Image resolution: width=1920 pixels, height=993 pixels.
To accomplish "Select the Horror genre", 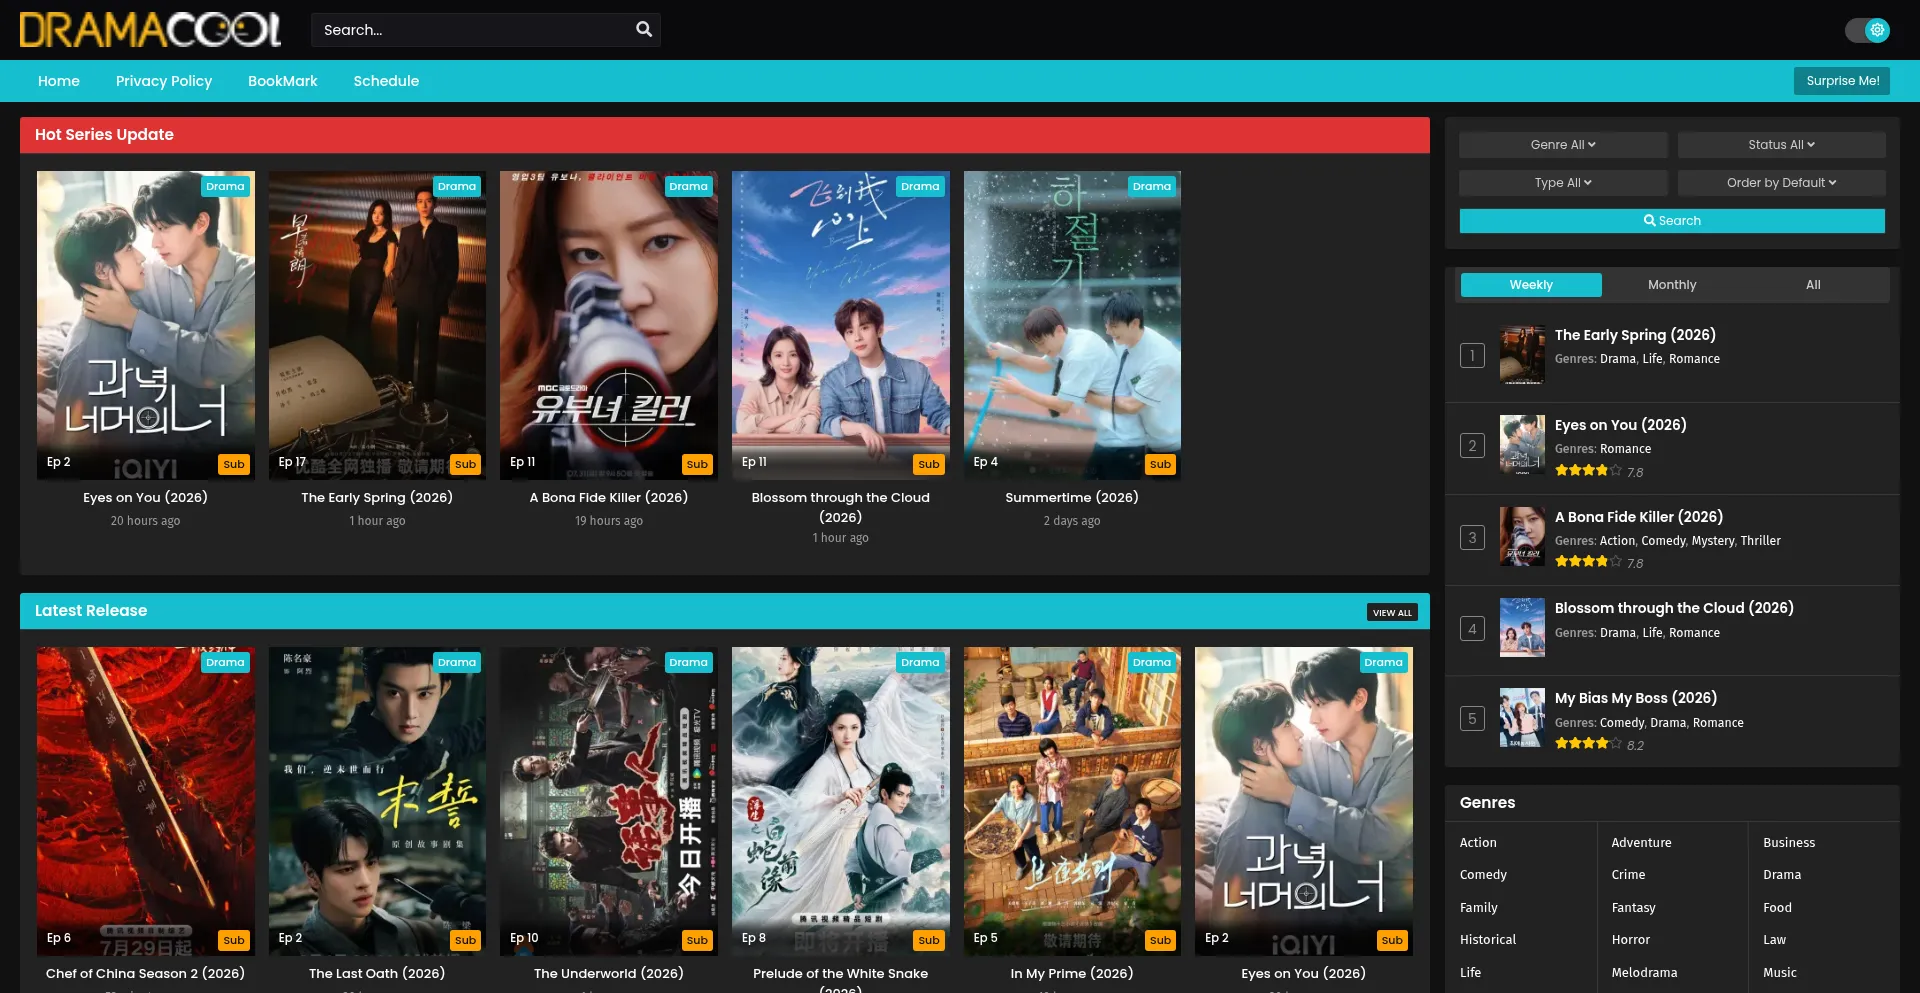I will point(1630,940).
